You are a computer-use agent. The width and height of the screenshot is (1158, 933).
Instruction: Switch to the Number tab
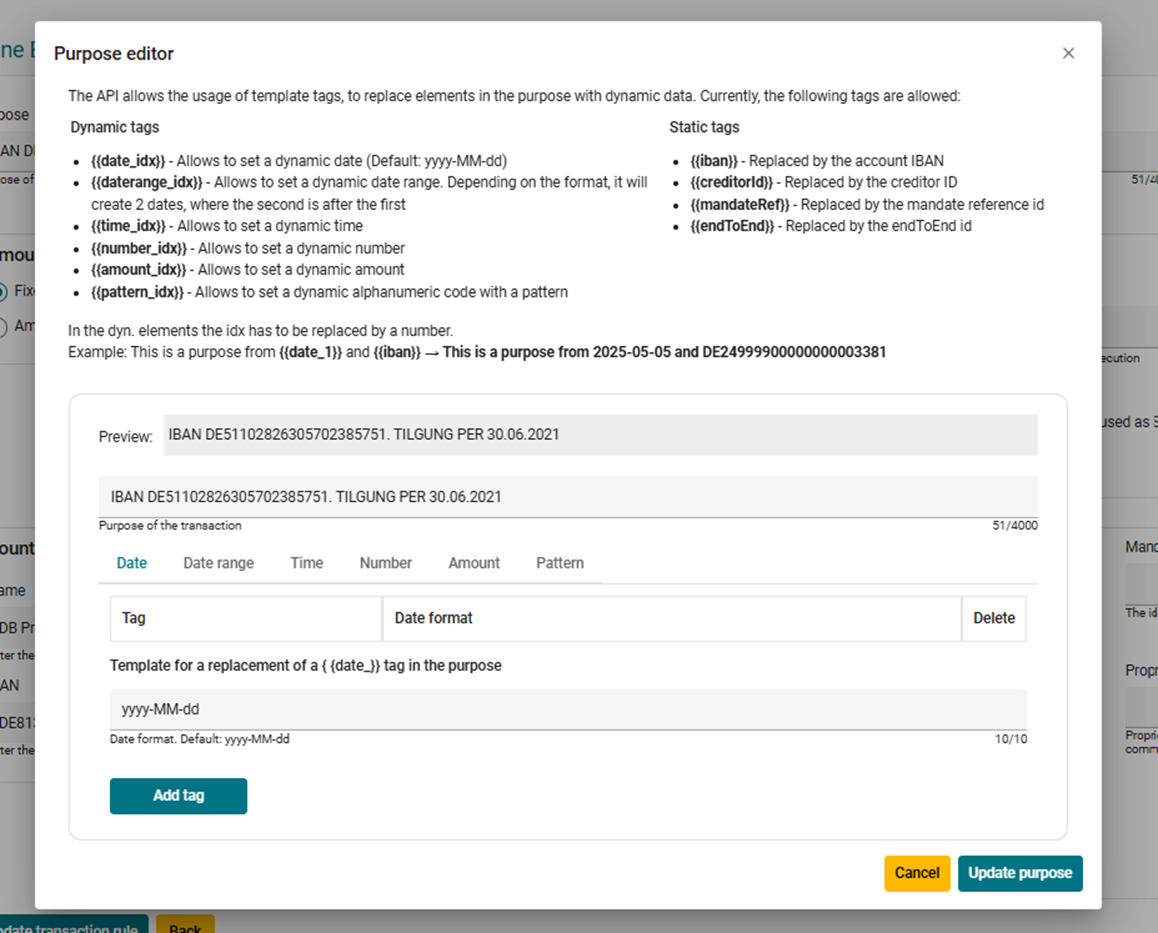[x=385, y=563]
